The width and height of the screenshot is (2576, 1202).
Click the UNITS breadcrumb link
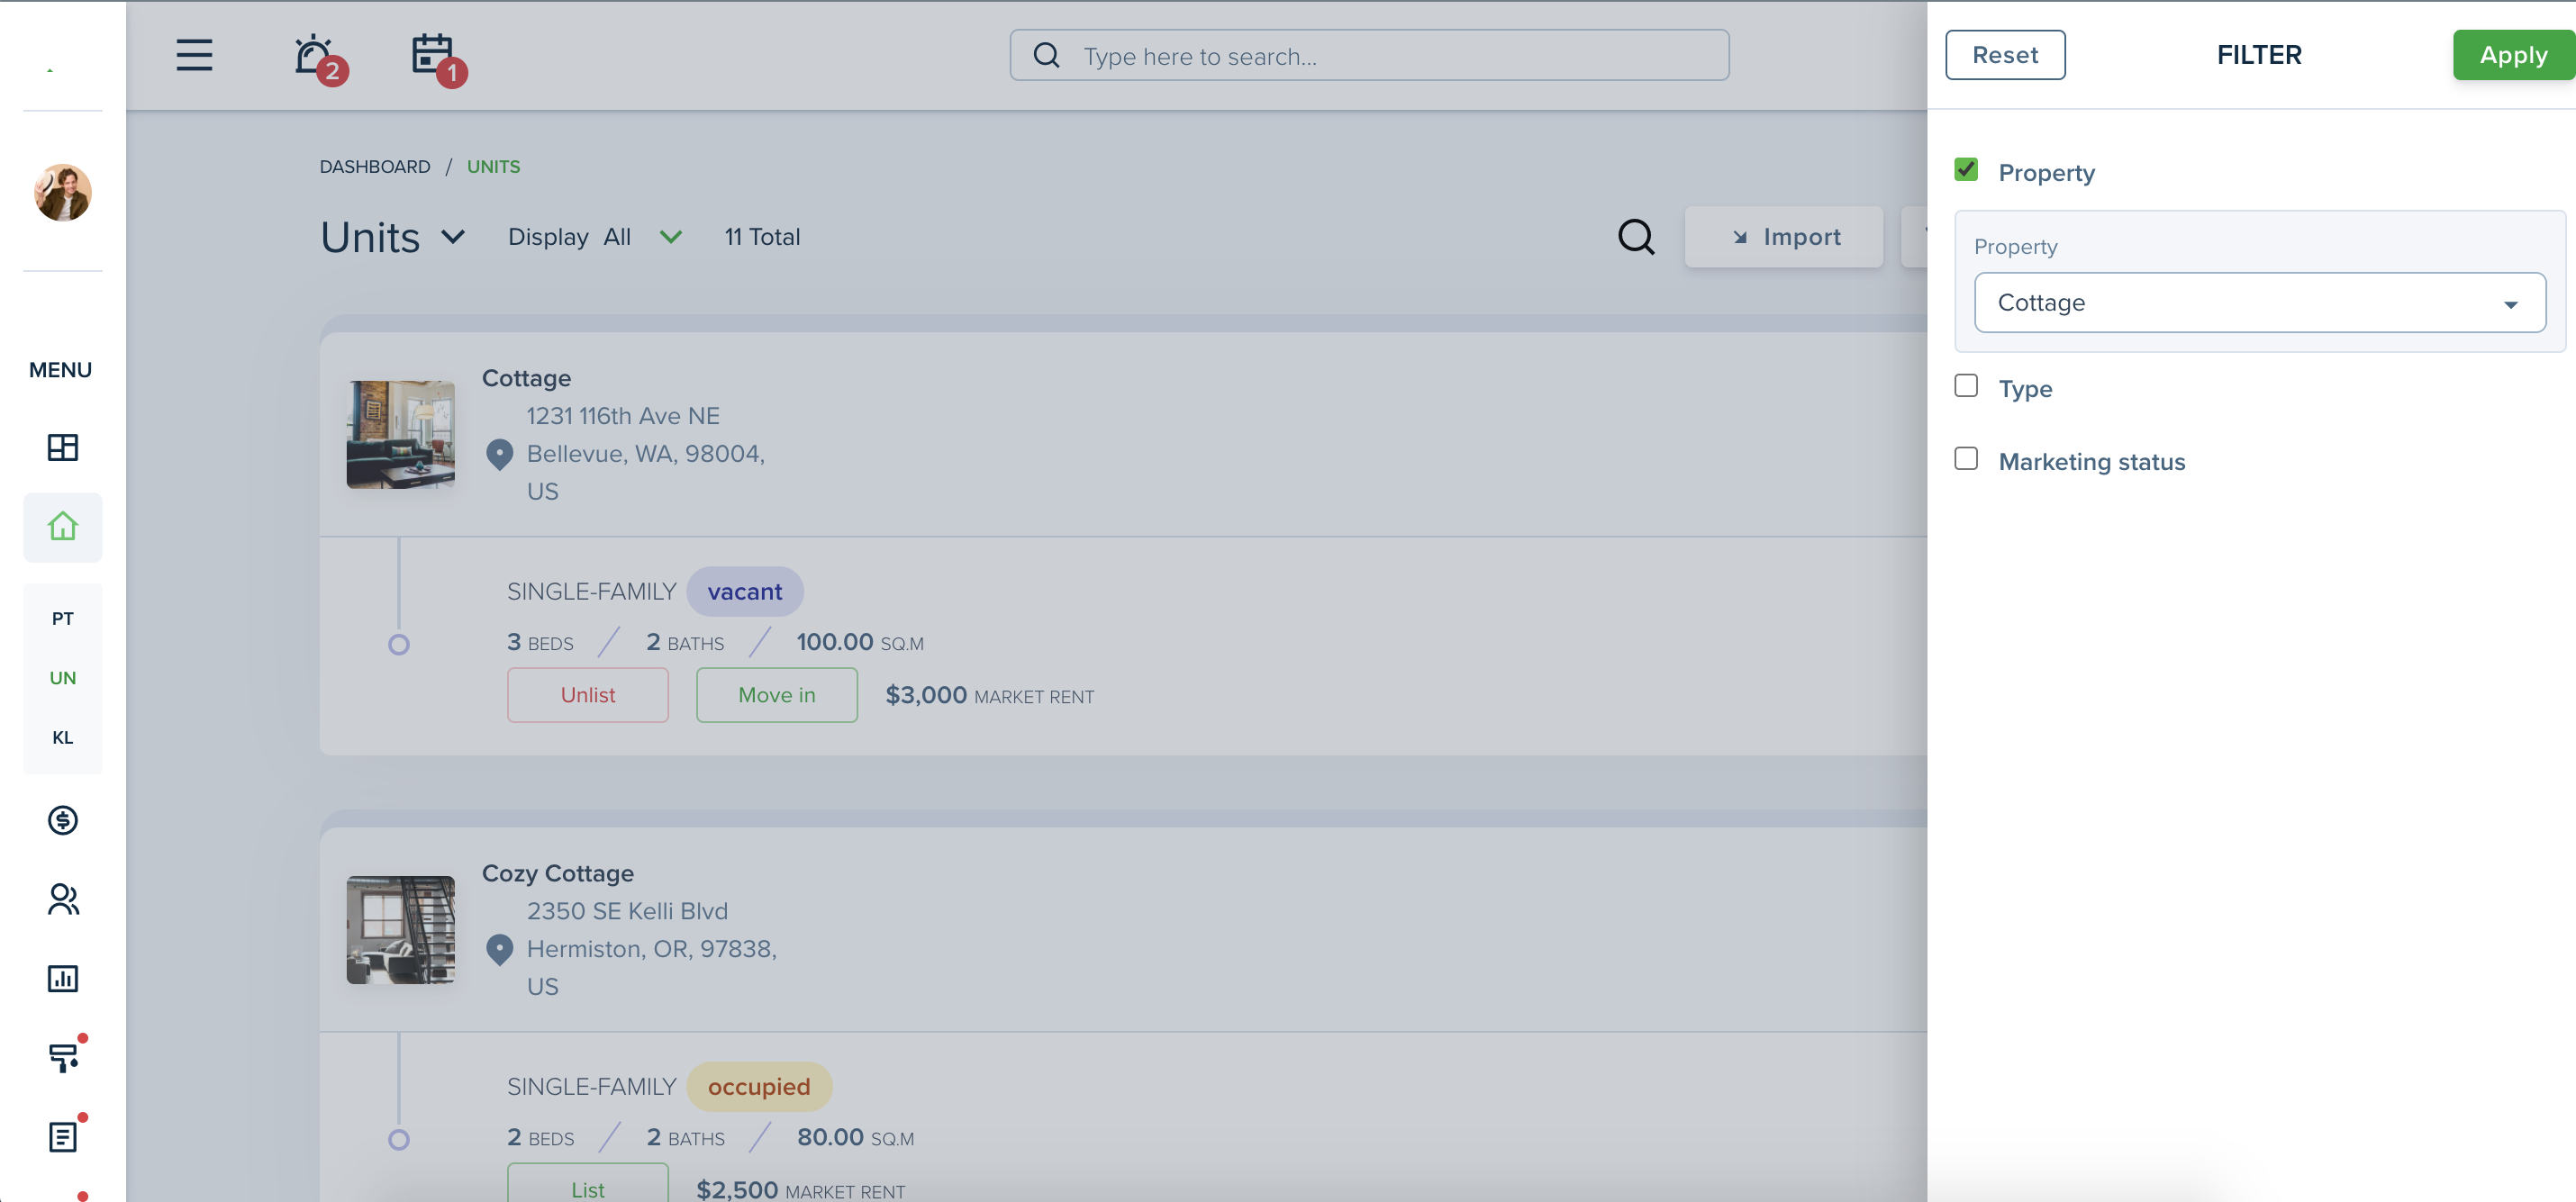pyautogui.click(x=493, y=166)
